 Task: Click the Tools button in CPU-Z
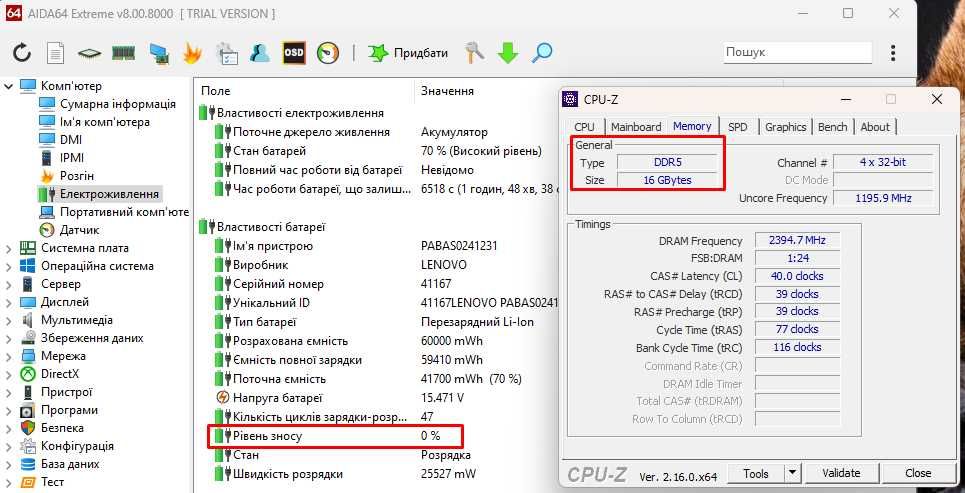click(x=755, y=473)
